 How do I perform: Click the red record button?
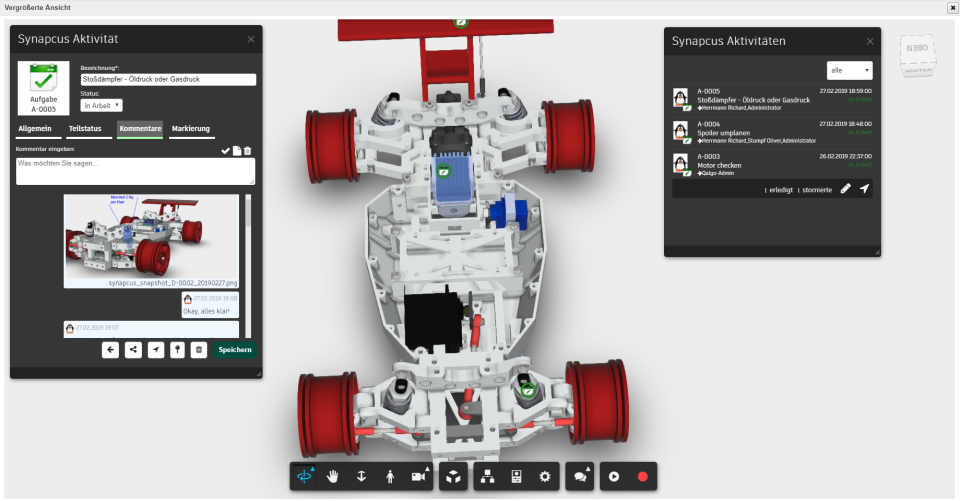(x=642, y=477)
